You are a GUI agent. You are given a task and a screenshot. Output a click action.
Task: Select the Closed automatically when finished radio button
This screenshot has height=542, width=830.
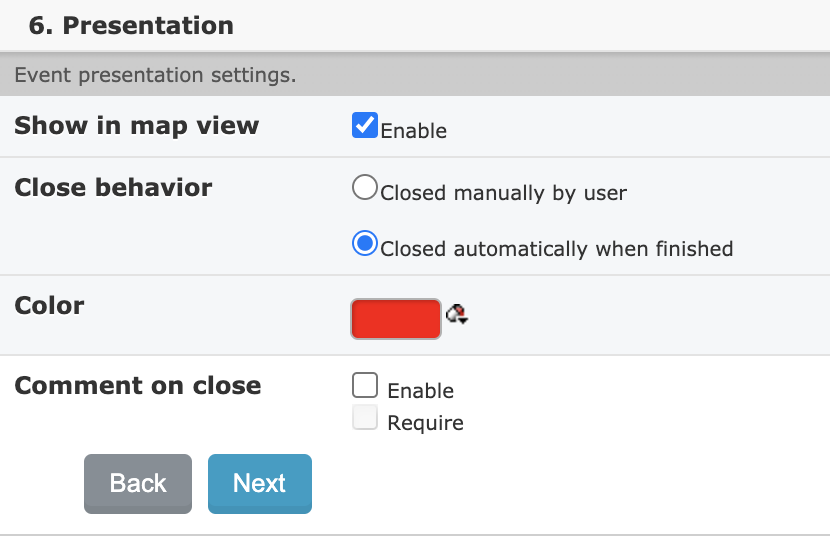point(365,243)
